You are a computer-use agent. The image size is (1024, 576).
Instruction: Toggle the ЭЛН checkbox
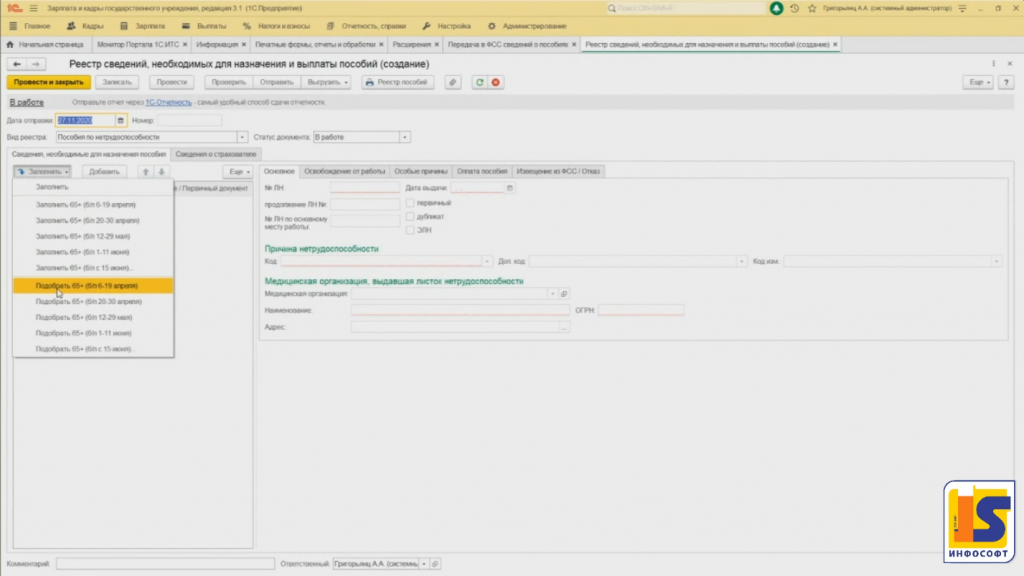pos(410,230)
